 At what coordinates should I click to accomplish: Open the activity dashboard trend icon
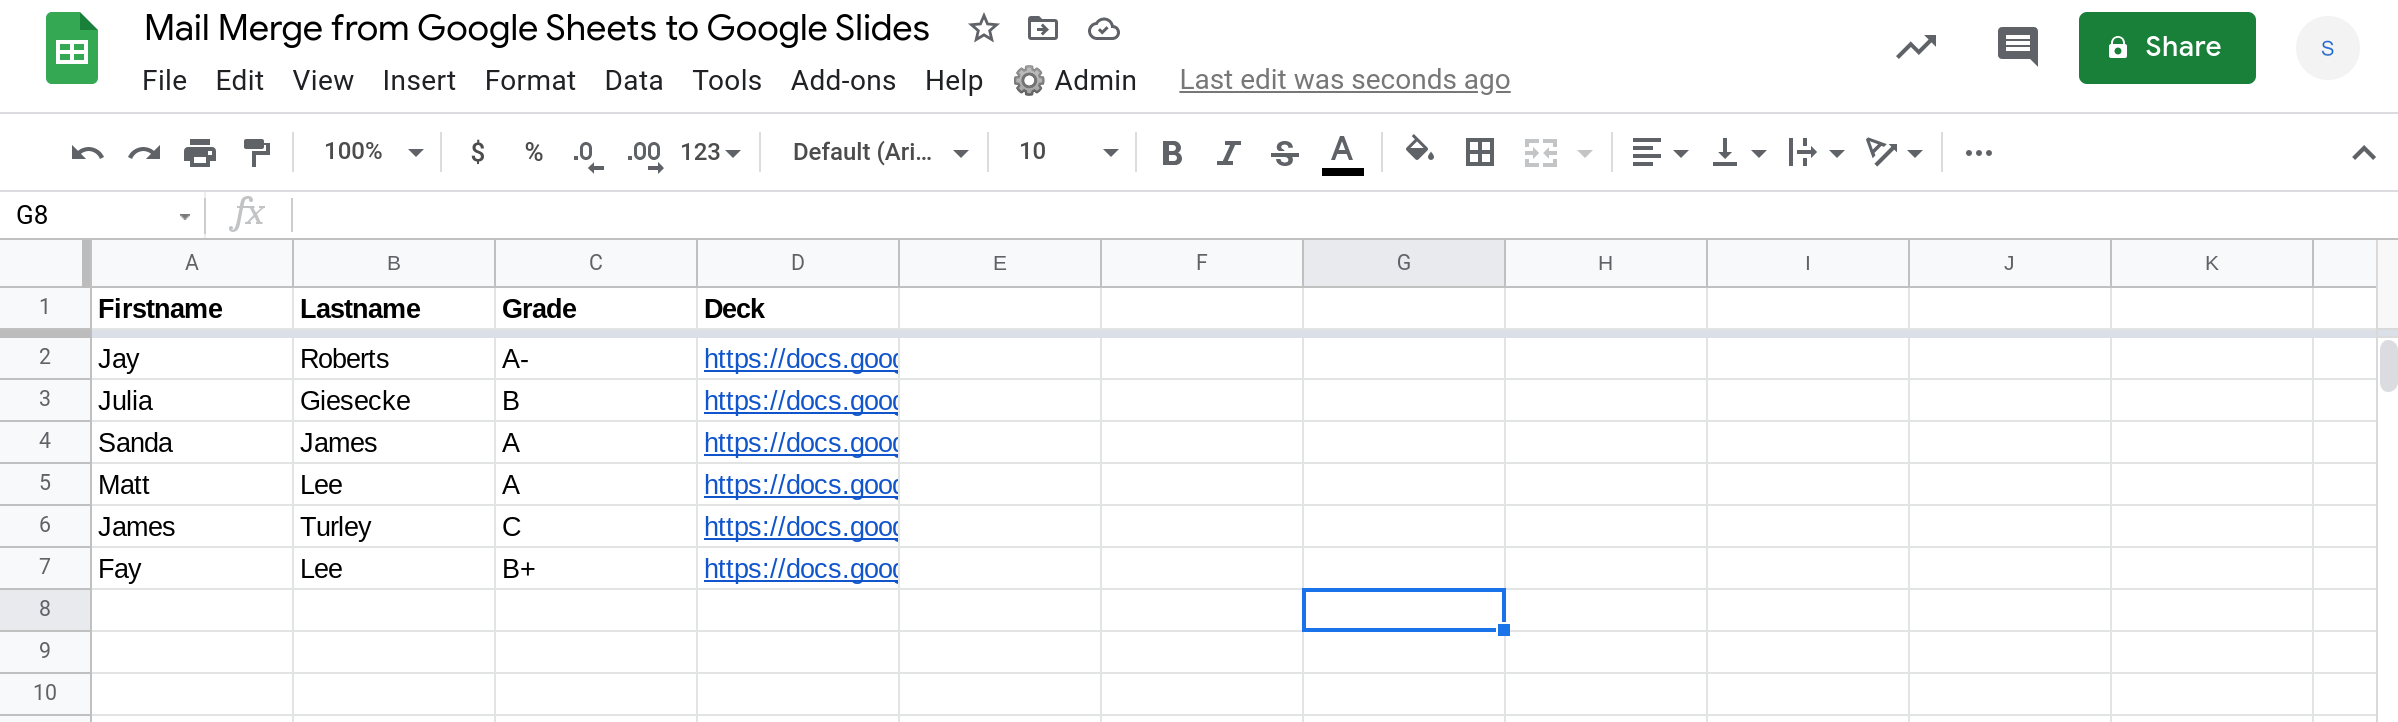[1916, 47]
